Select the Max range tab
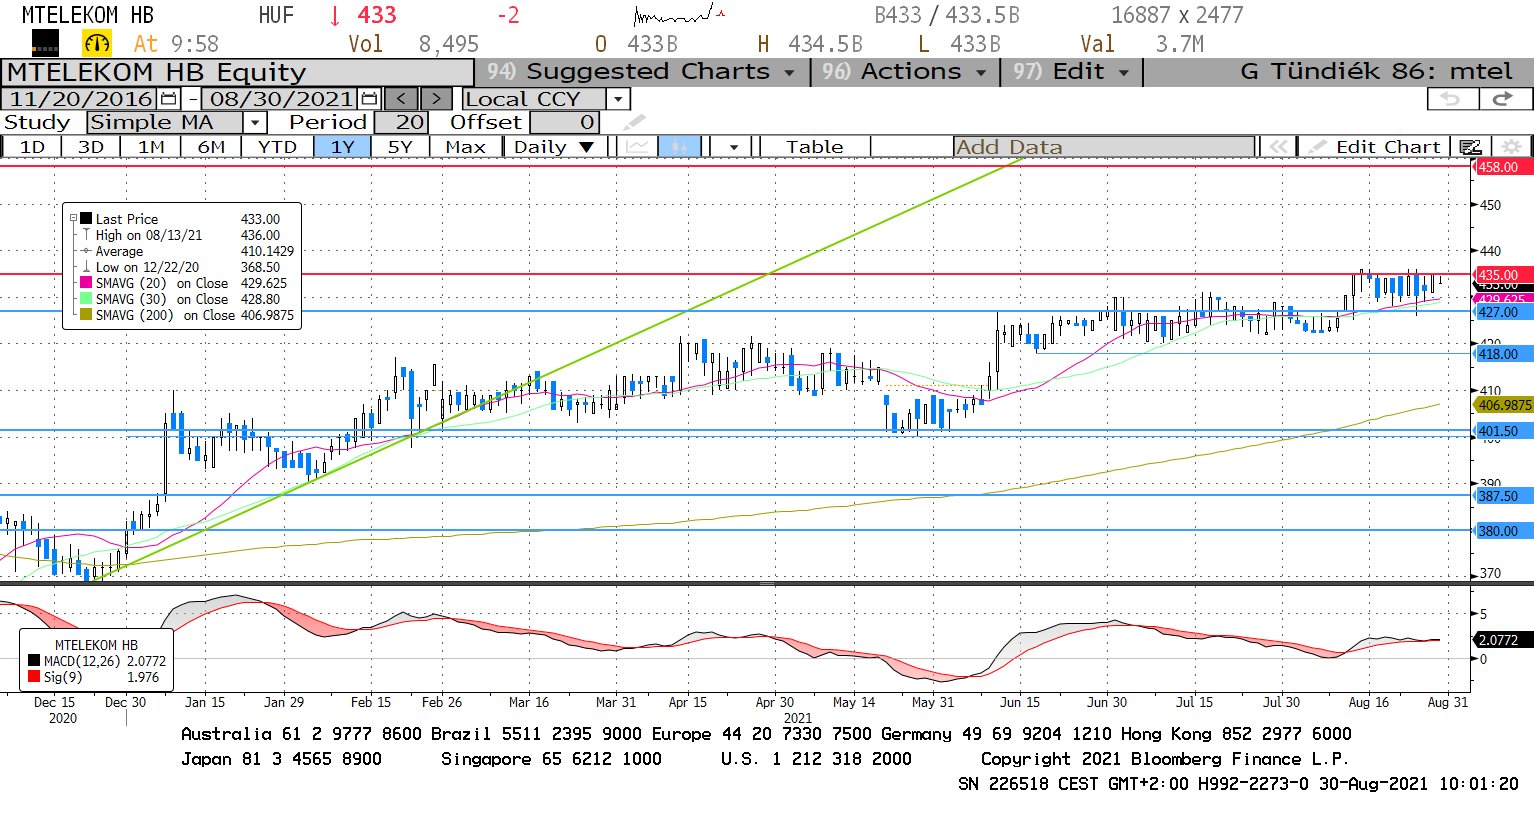1534x813 pixels. 465,147
